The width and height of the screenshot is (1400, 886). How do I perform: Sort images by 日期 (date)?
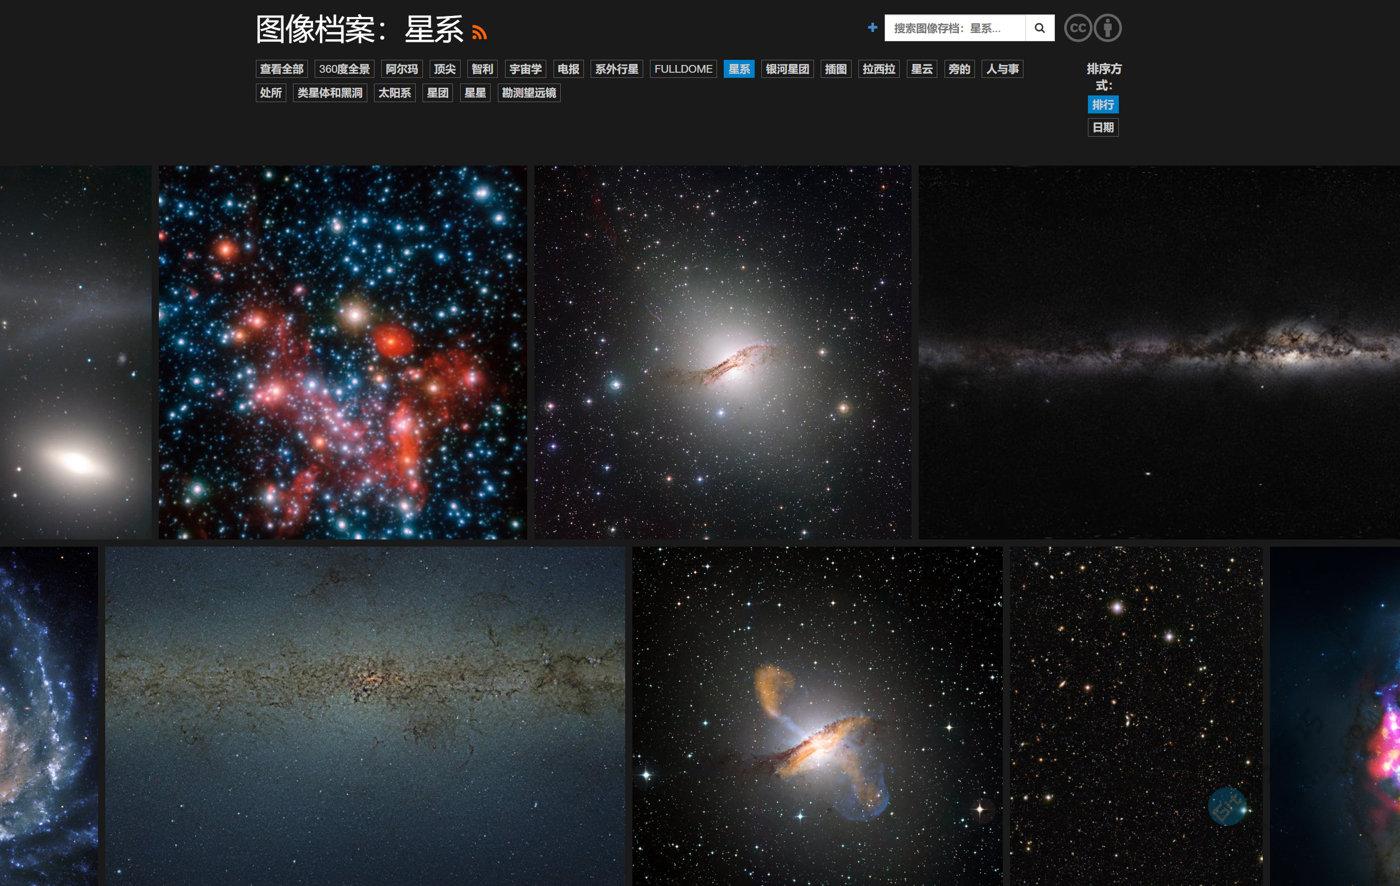pos(1102,128)
